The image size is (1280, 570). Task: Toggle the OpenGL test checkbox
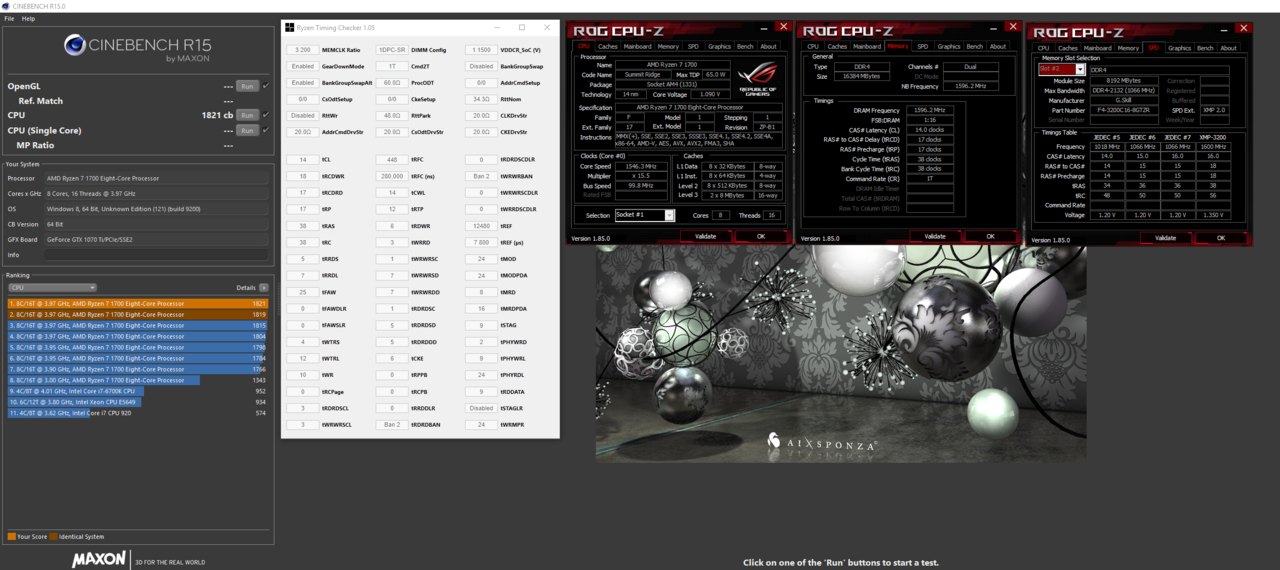tap(265, 87)
